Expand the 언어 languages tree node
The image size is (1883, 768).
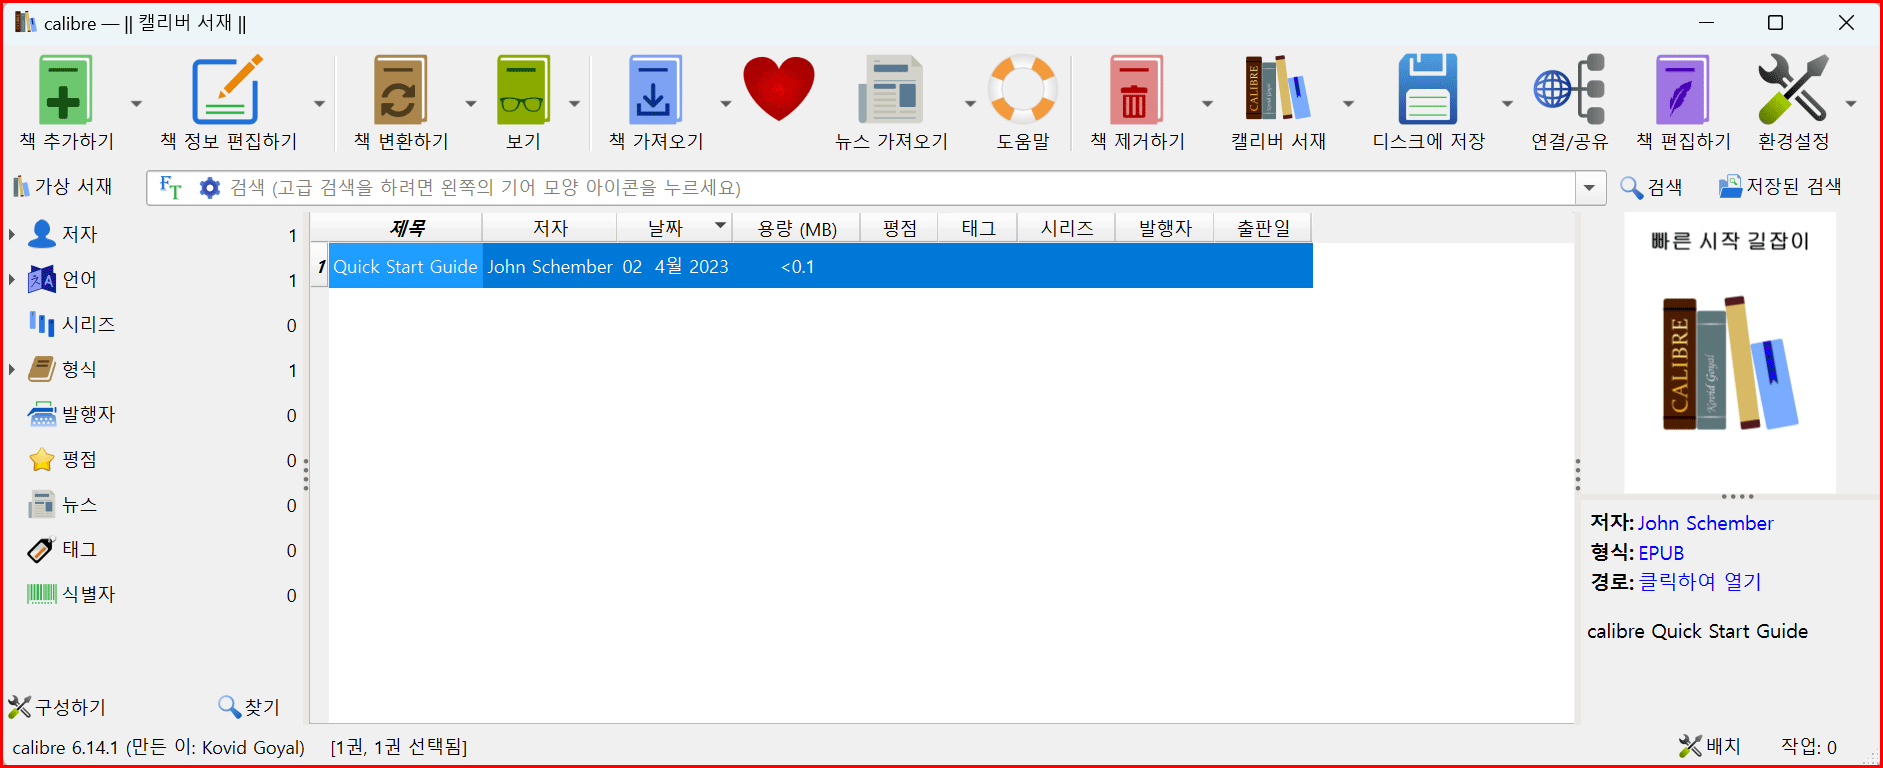coord(12,279)
